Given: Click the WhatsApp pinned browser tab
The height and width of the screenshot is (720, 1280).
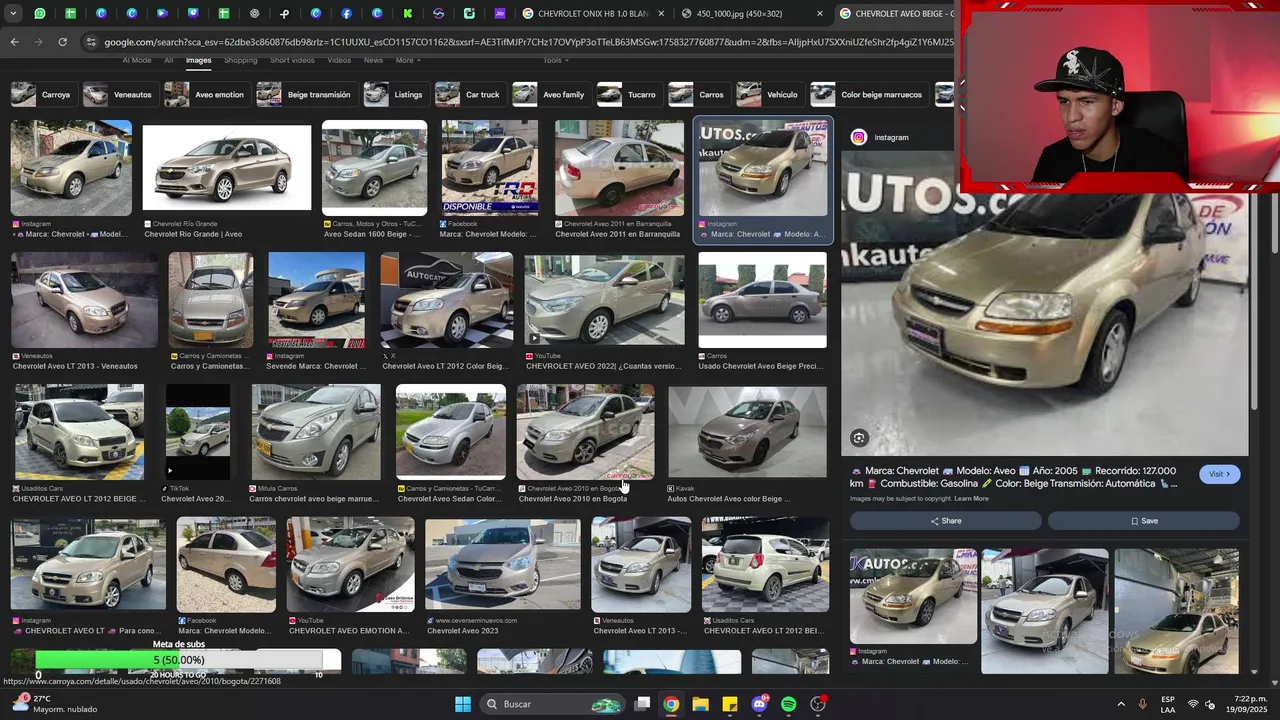Looking at the screenshot, I should coord(39,14).
